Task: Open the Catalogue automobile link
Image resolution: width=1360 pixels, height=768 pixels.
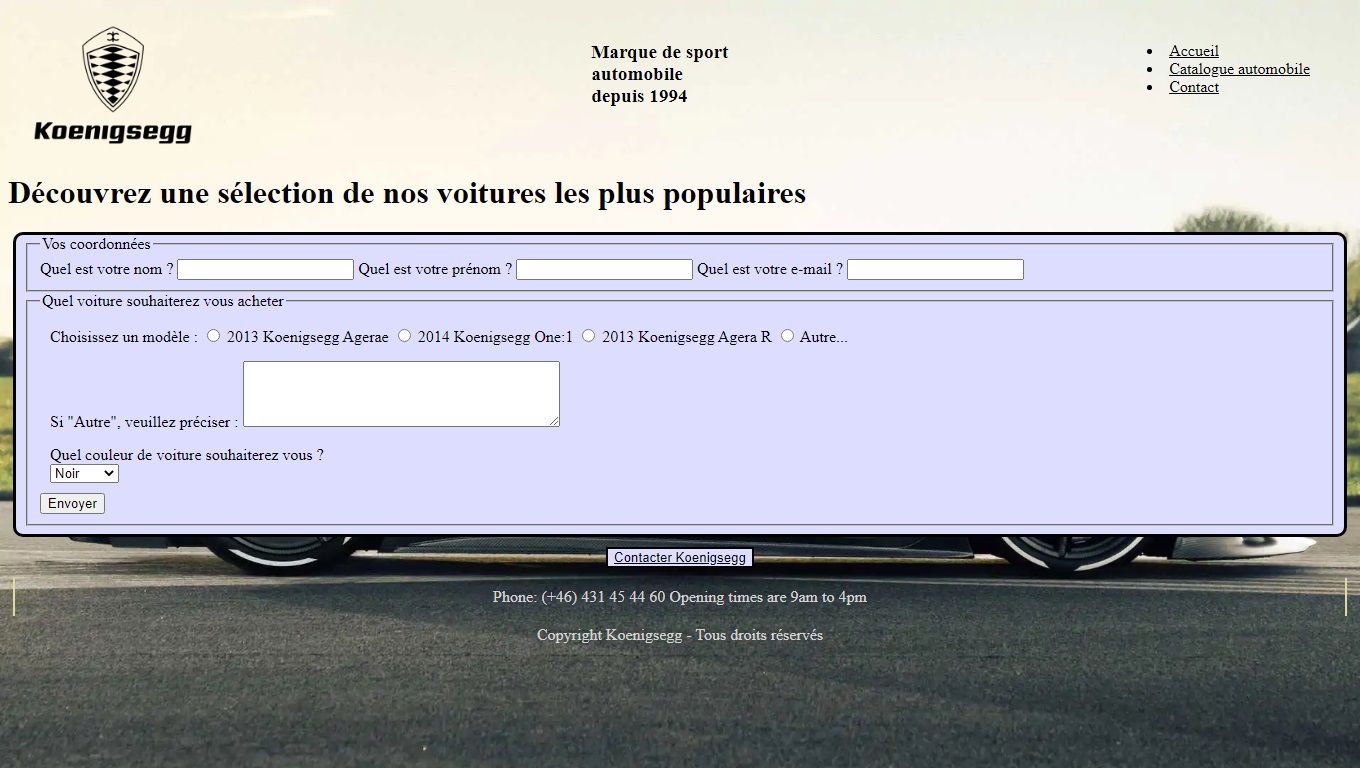Action: click(x=1239, y=69)
